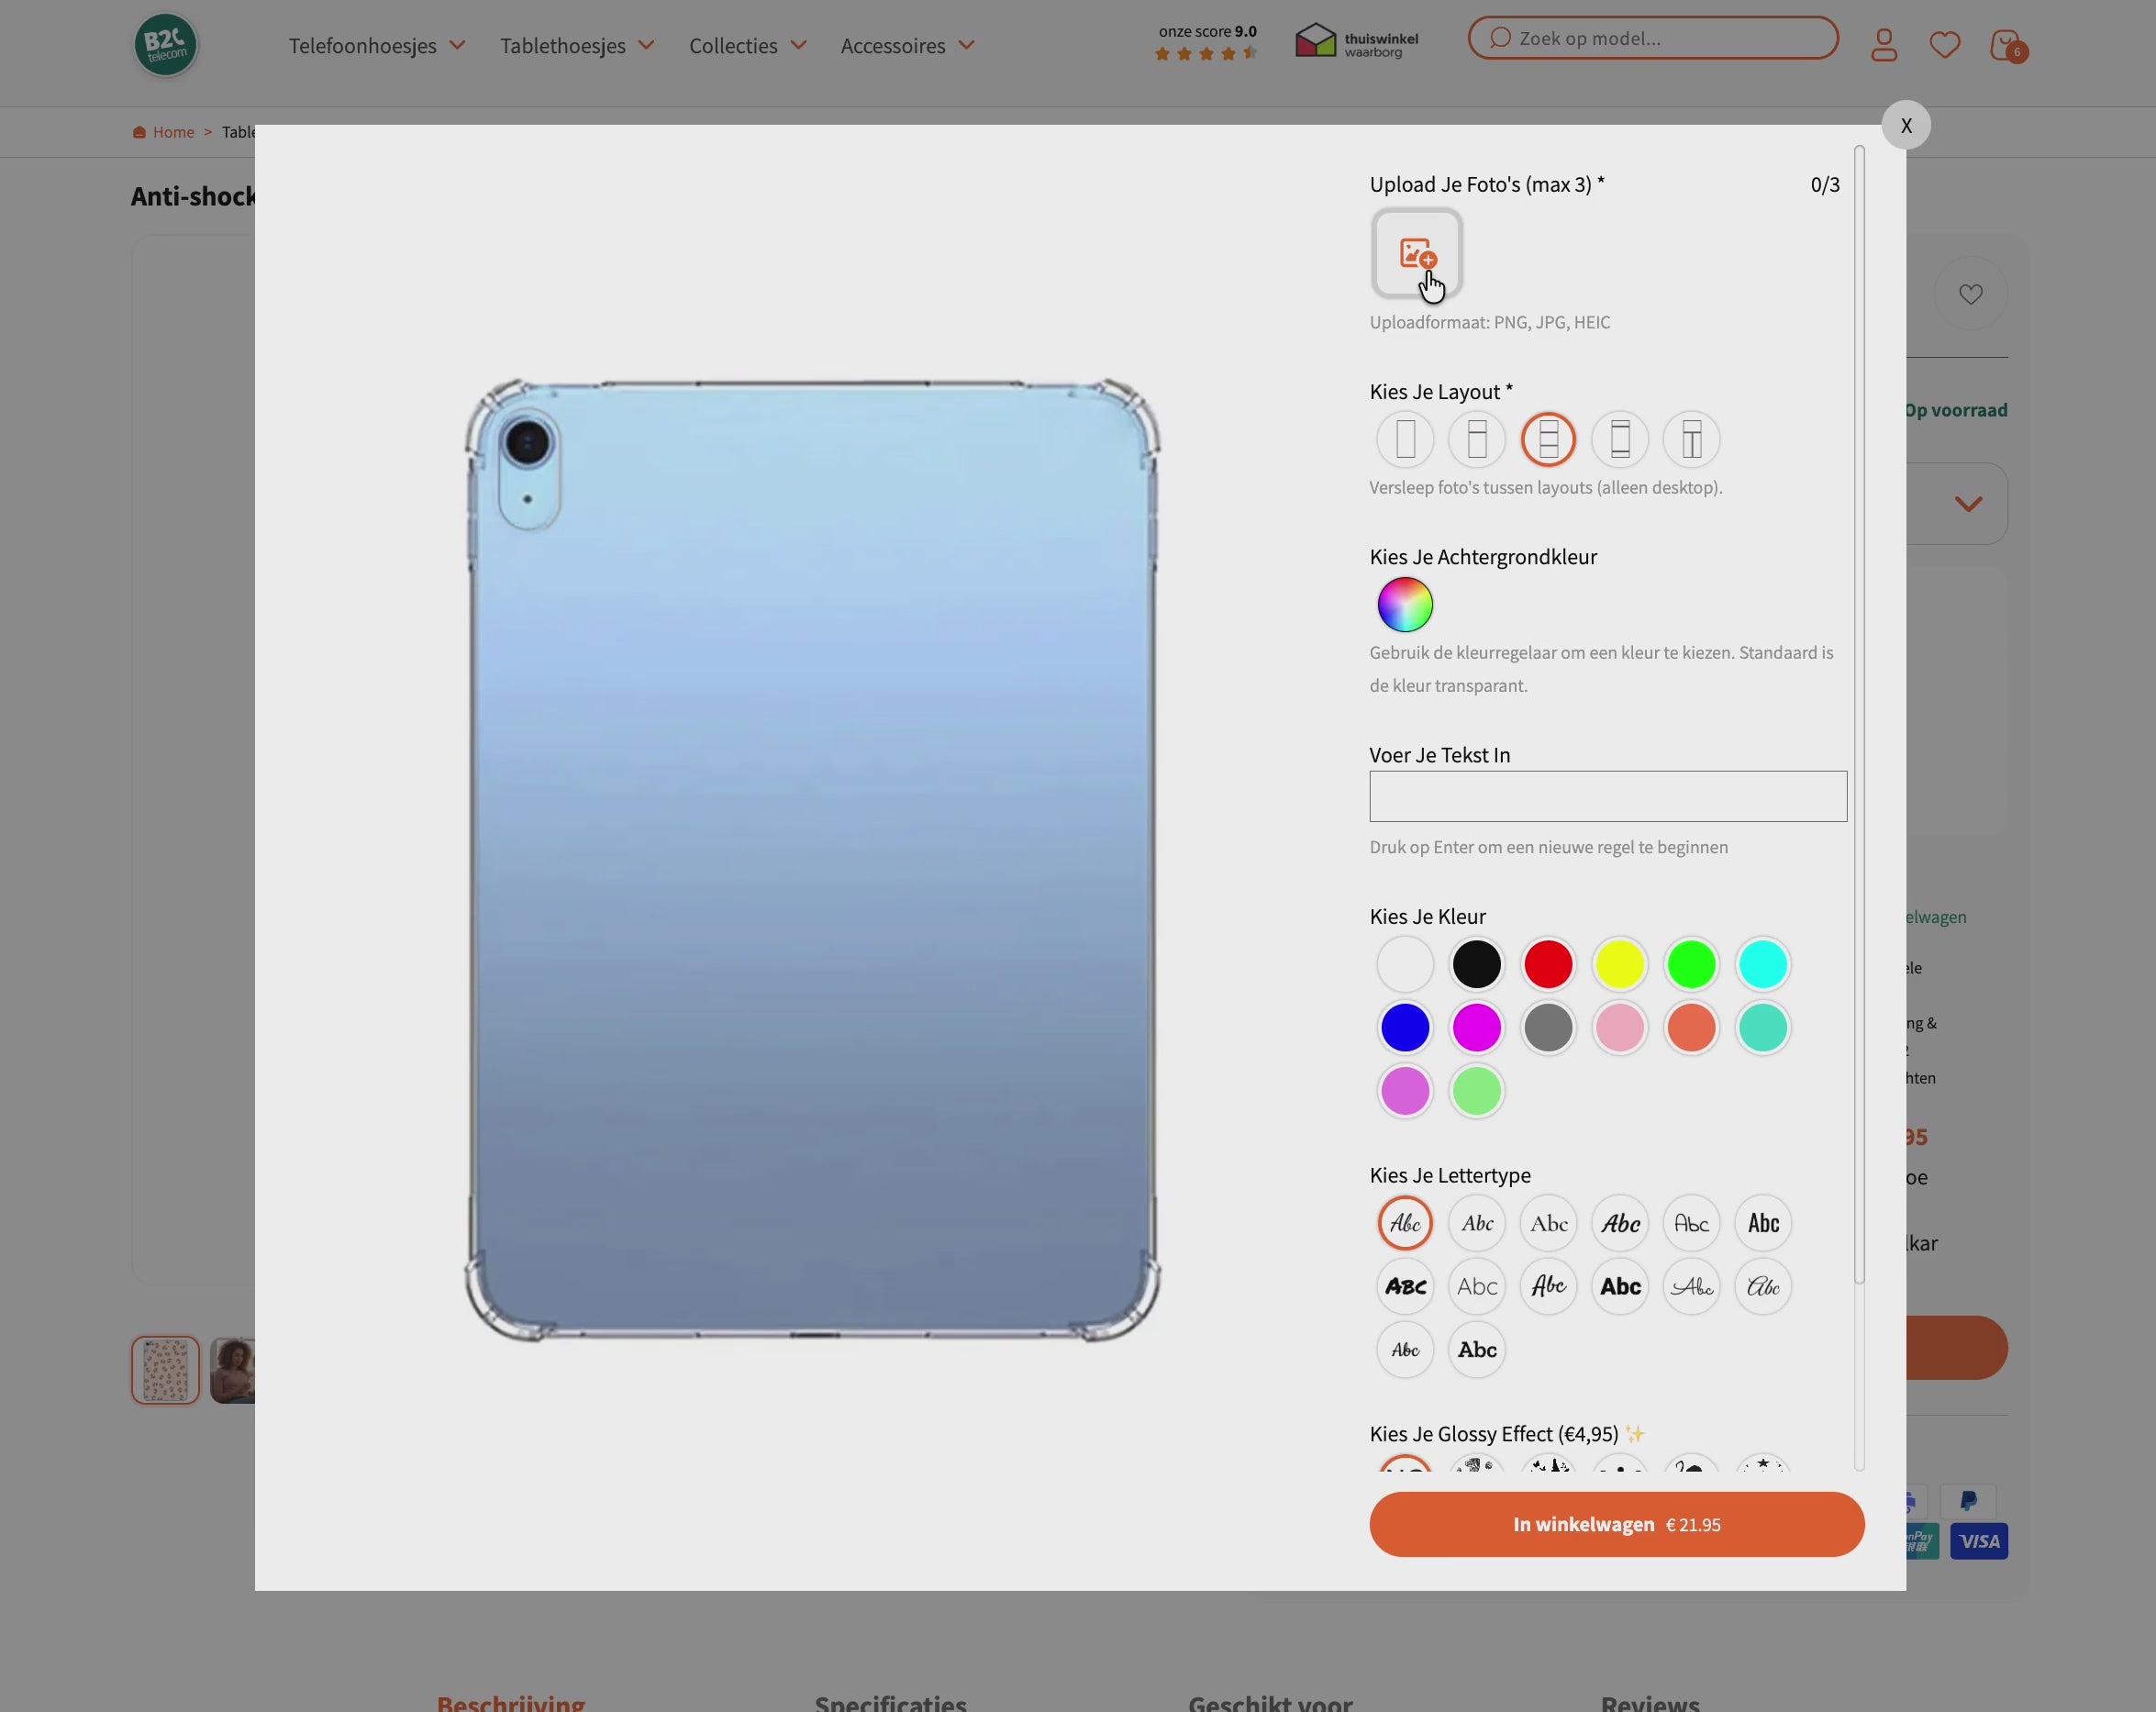The width and height of the screenshot is (2156, 1712).
Task: Open the shopping cart icon with badge
Action: 2007,46
